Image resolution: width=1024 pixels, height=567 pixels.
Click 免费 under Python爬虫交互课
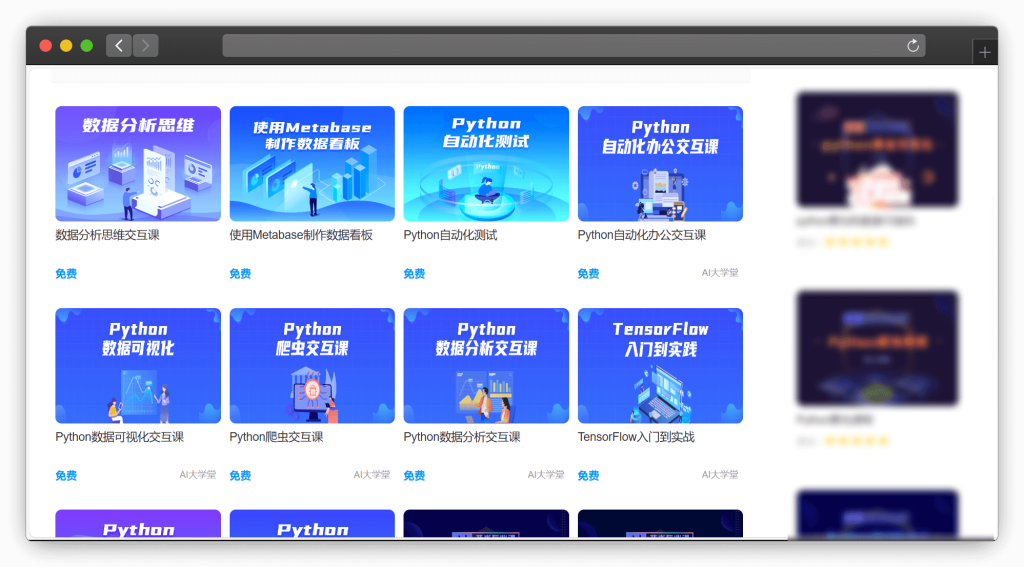[240, 476]
